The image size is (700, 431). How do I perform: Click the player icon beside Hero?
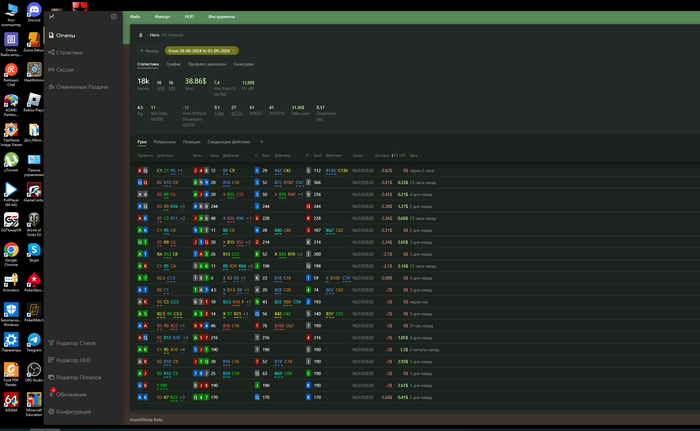141,35
